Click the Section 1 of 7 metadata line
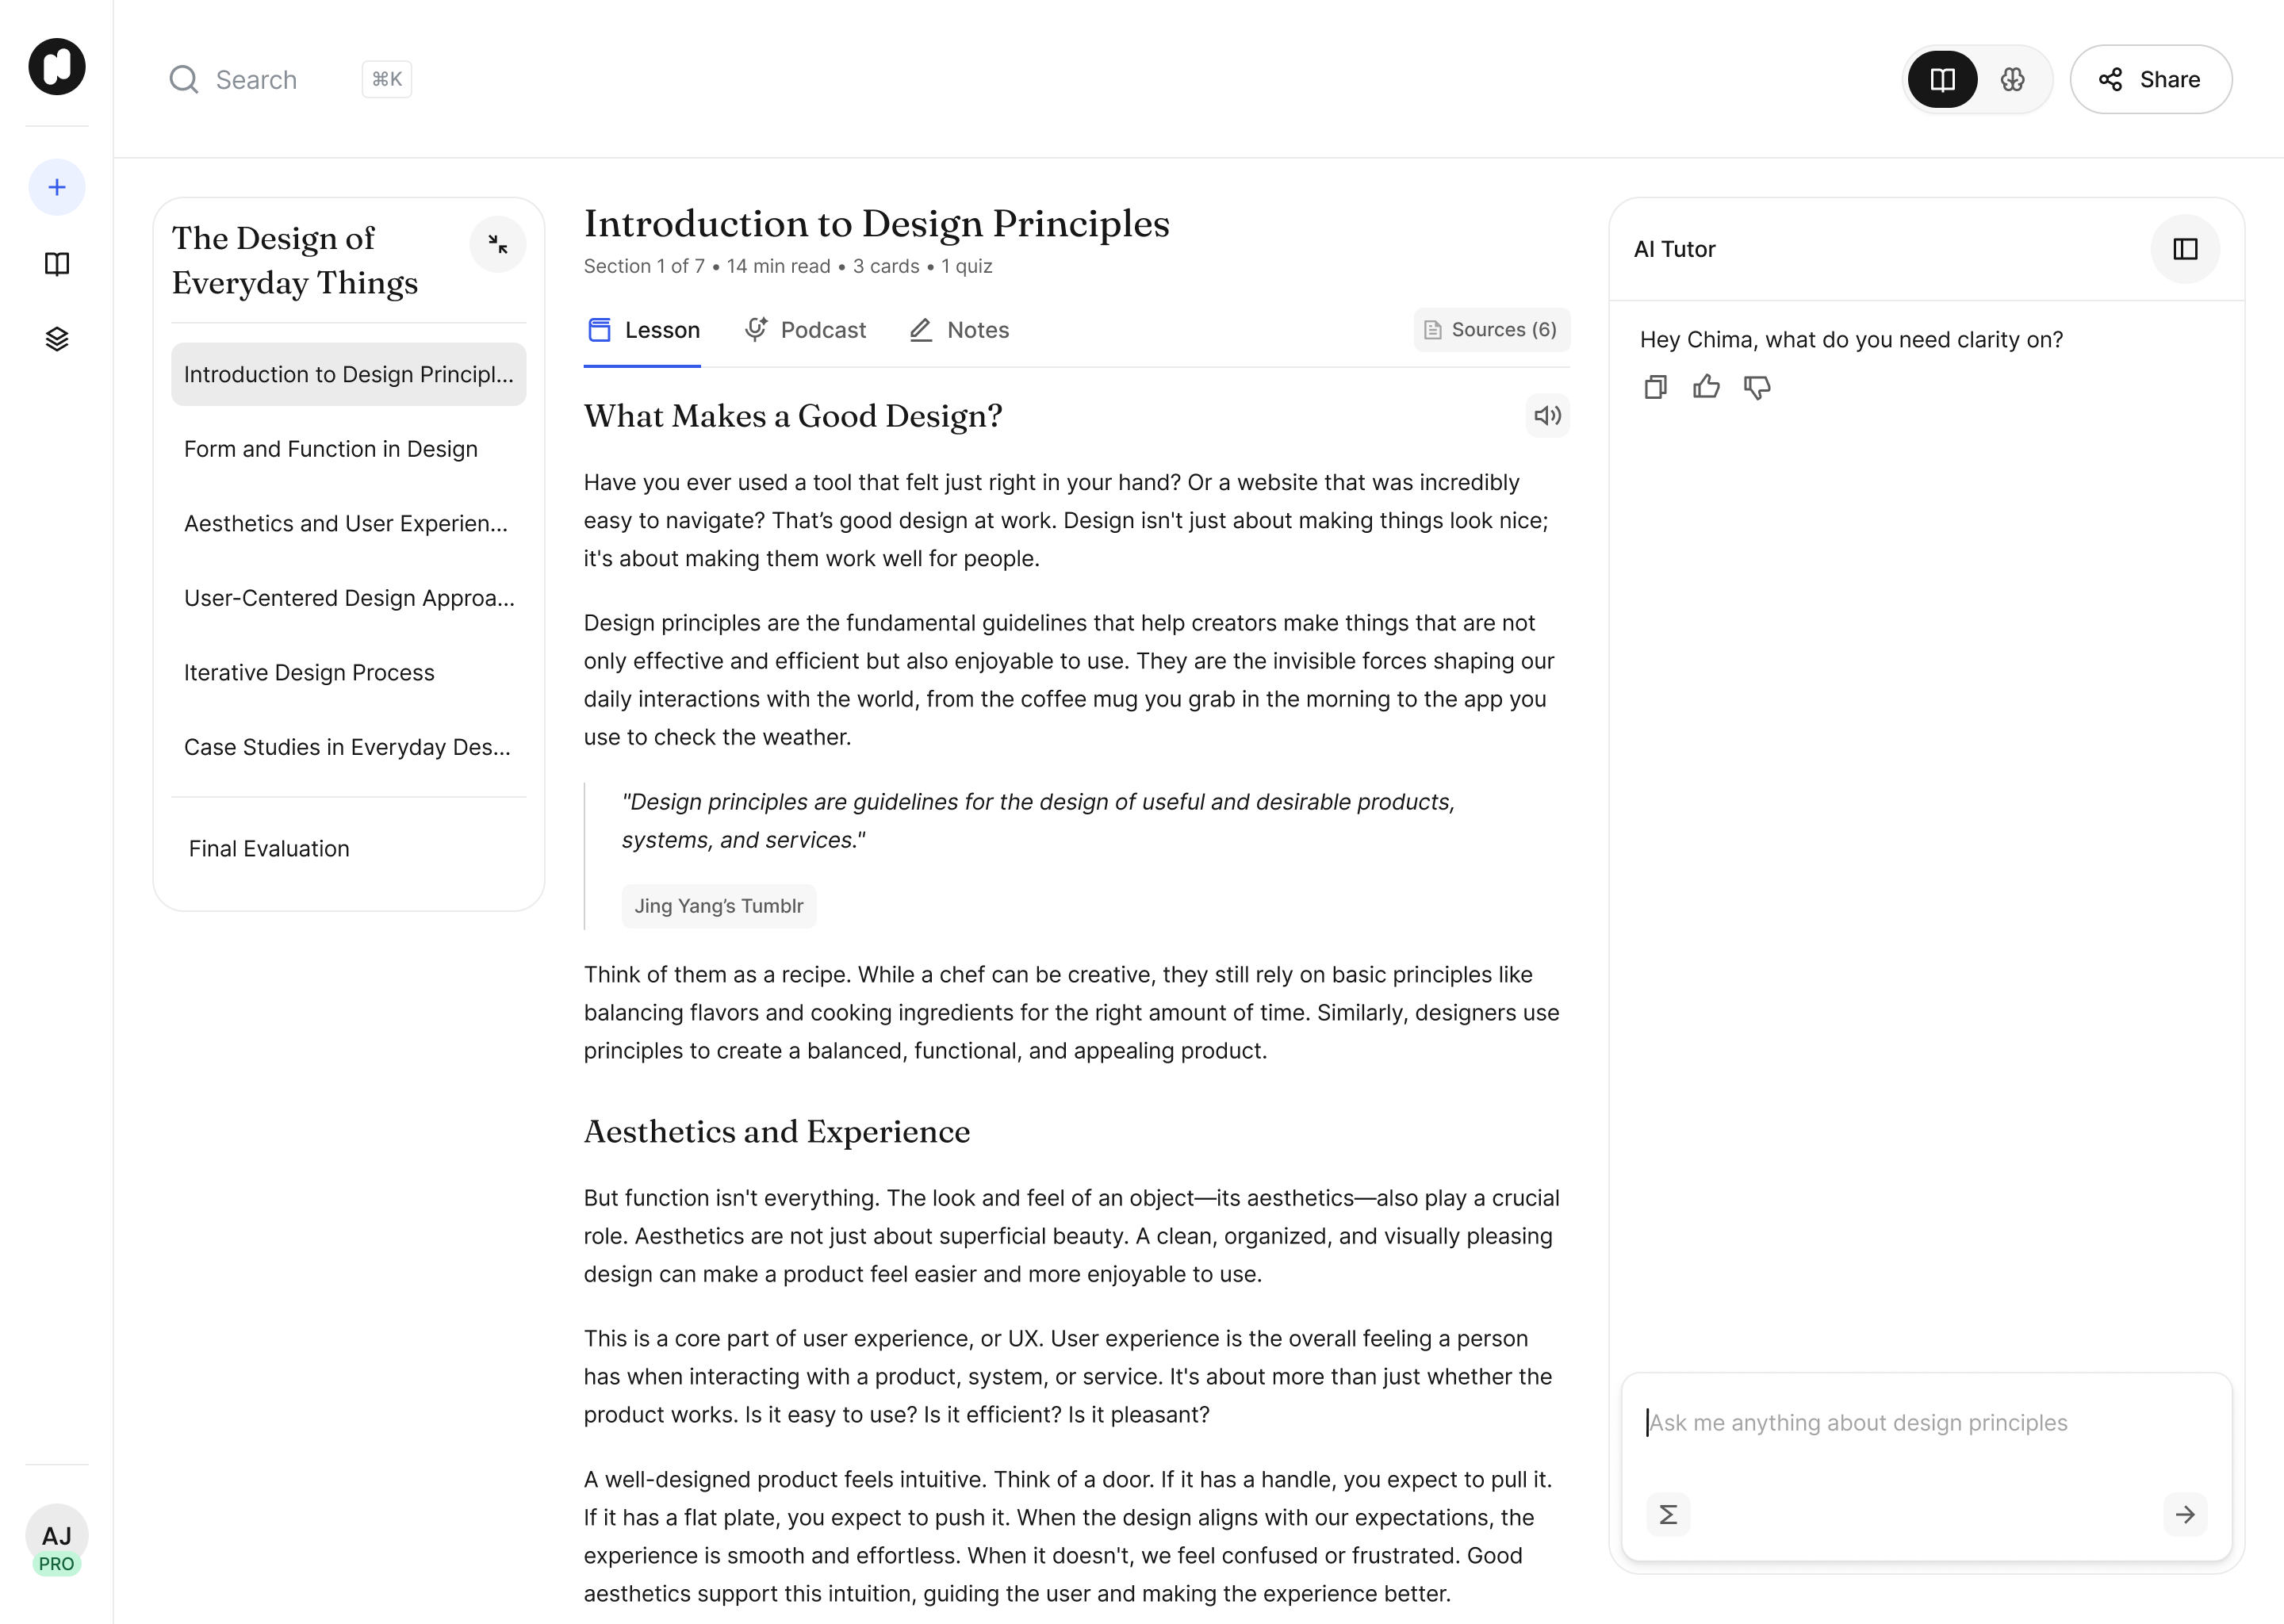The width and height of the screenshot is (2284, 1624). click(788, 266)
